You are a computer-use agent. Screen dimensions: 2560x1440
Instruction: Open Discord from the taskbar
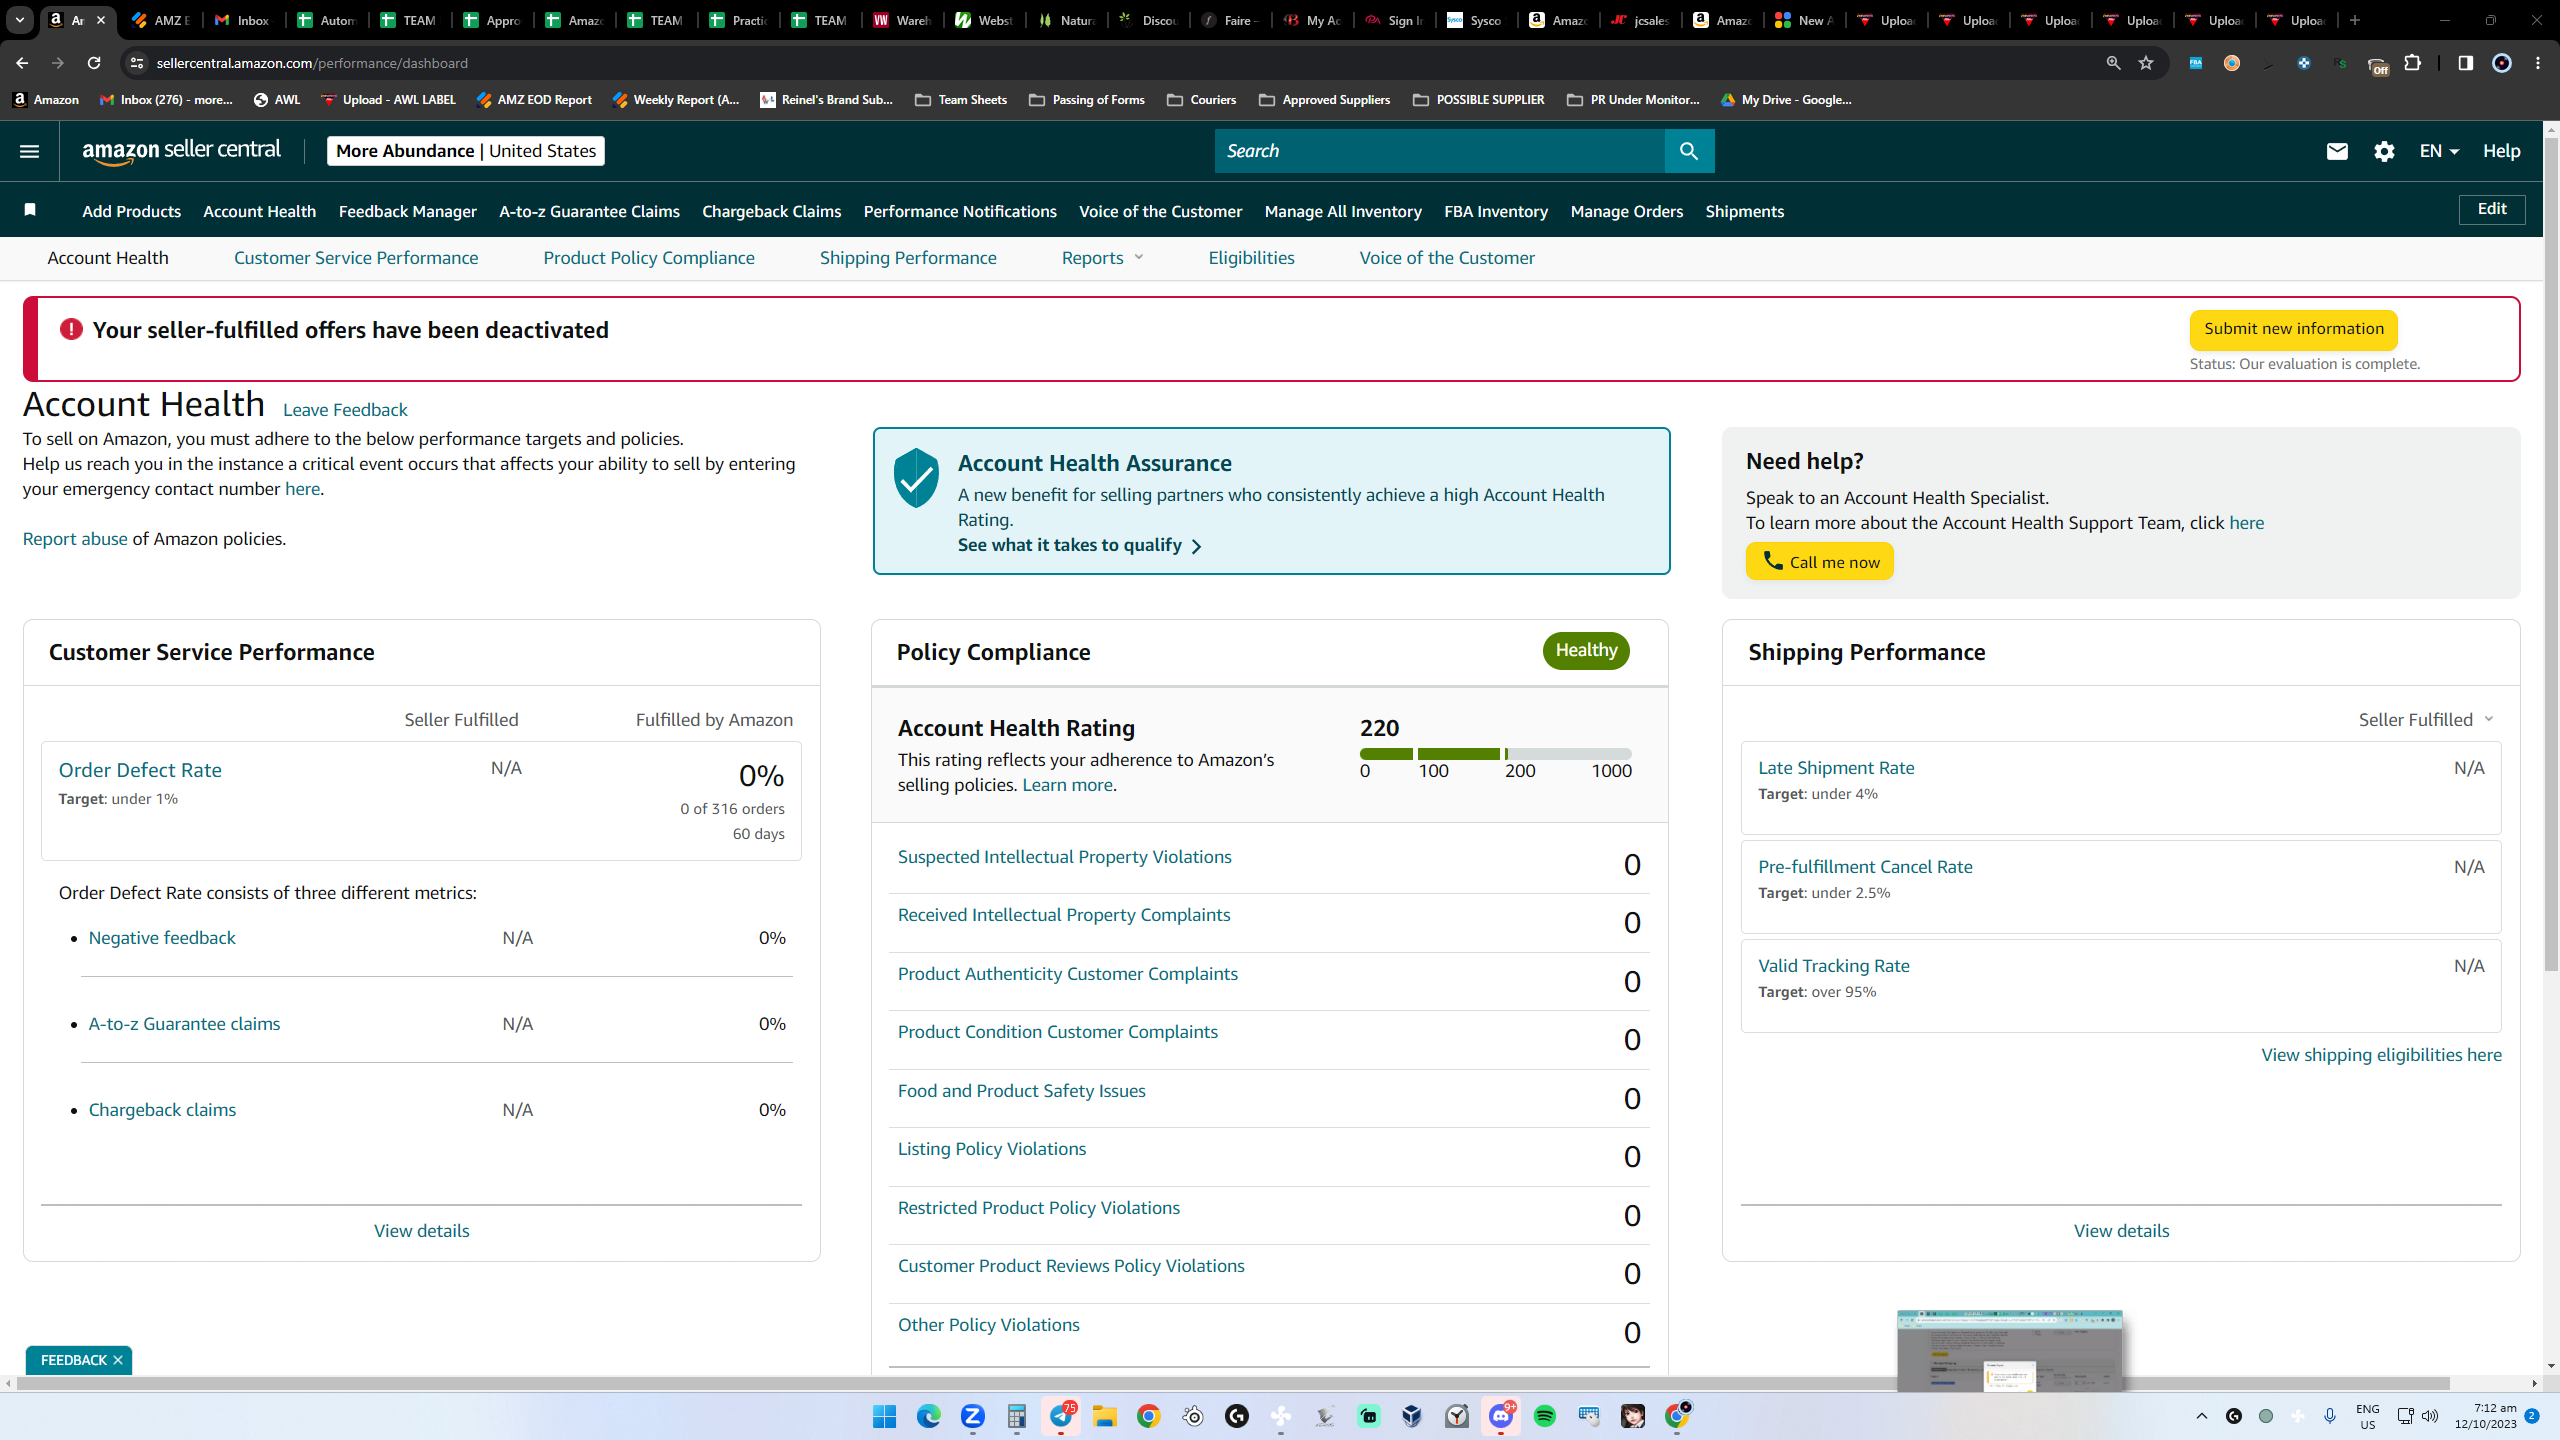click(x=1501, y=1416)
